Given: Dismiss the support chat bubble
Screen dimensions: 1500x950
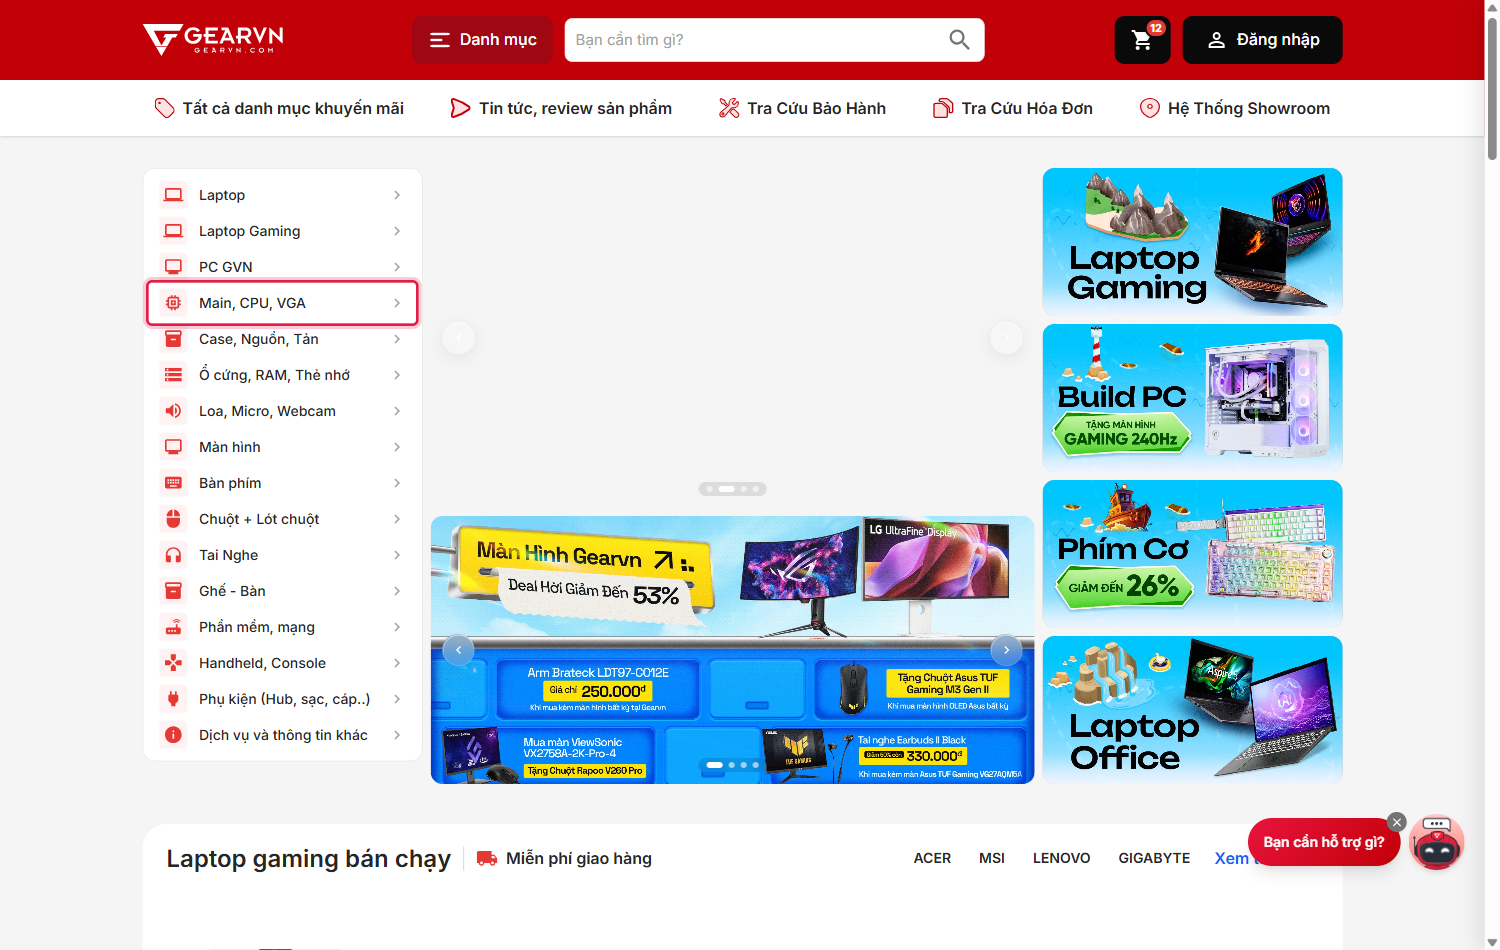Looking at the screenshot, I should (x=1397, y=822).
